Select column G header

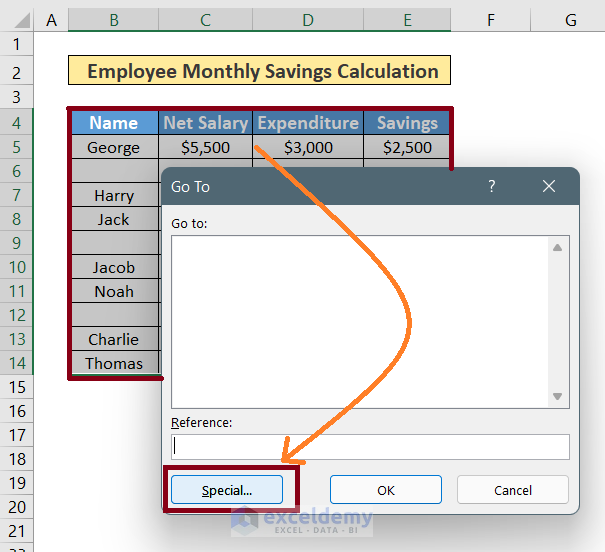point(570,20)
